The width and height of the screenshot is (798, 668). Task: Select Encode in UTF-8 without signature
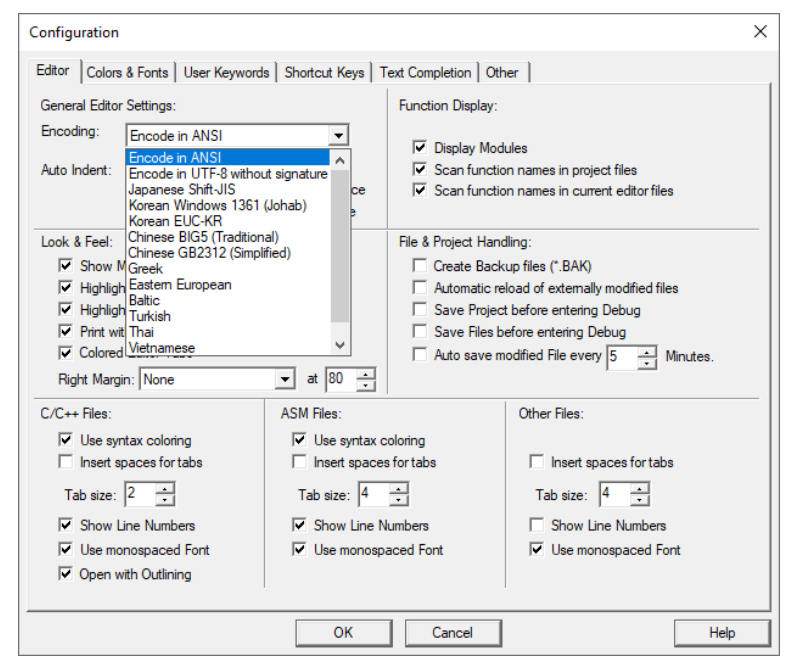coord(228,173)
